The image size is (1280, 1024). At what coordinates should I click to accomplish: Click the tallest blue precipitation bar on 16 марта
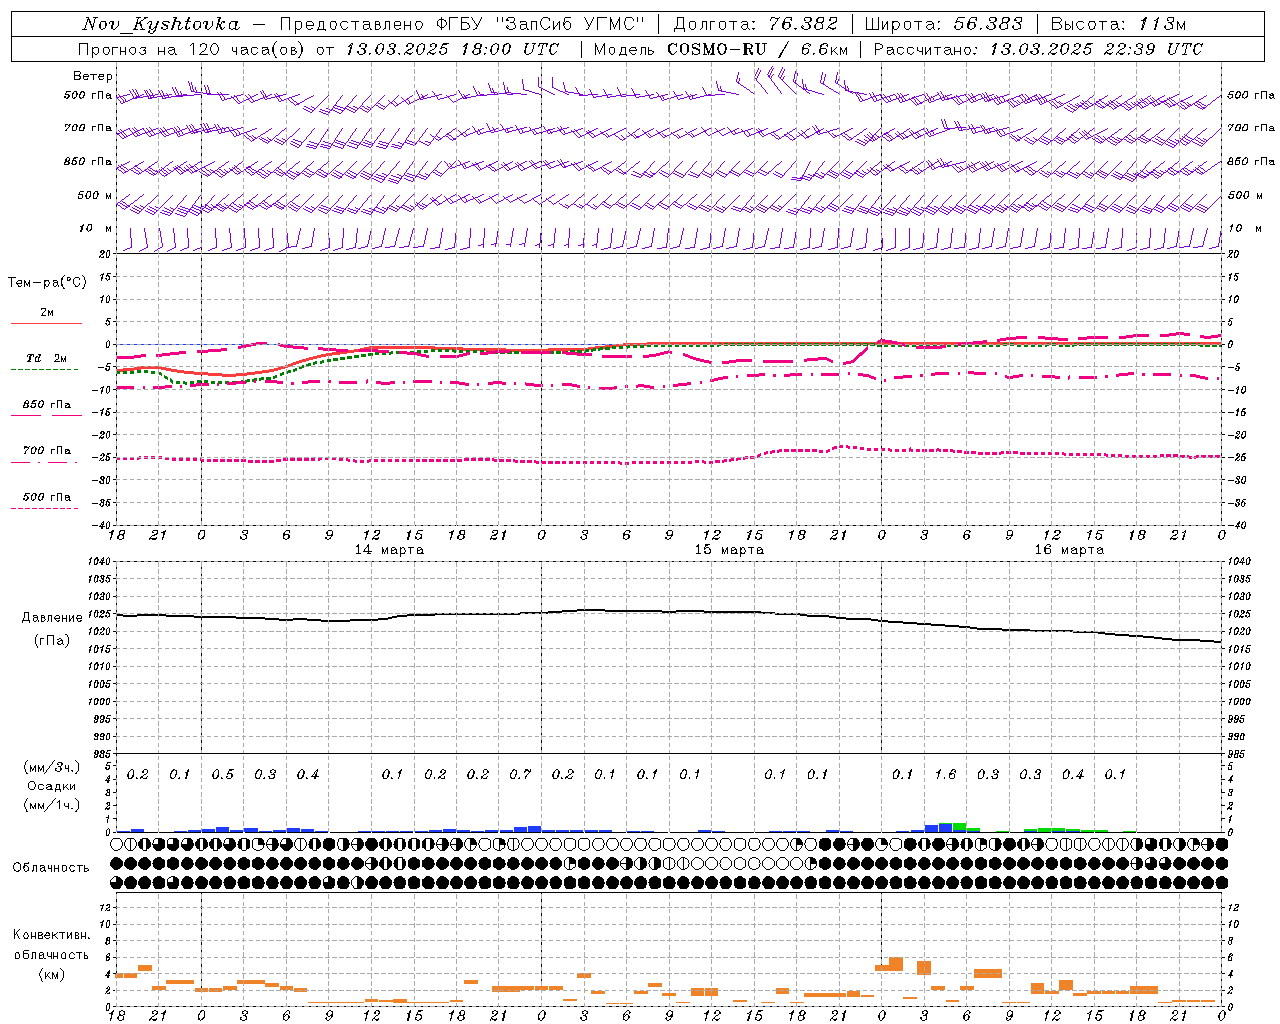point(946,827)
